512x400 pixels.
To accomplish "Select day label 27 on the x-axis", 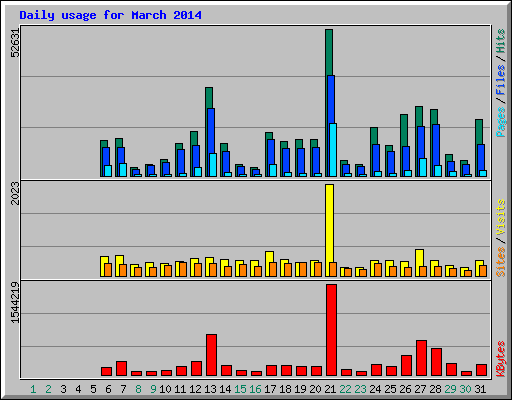I will [x=420, y=389].
